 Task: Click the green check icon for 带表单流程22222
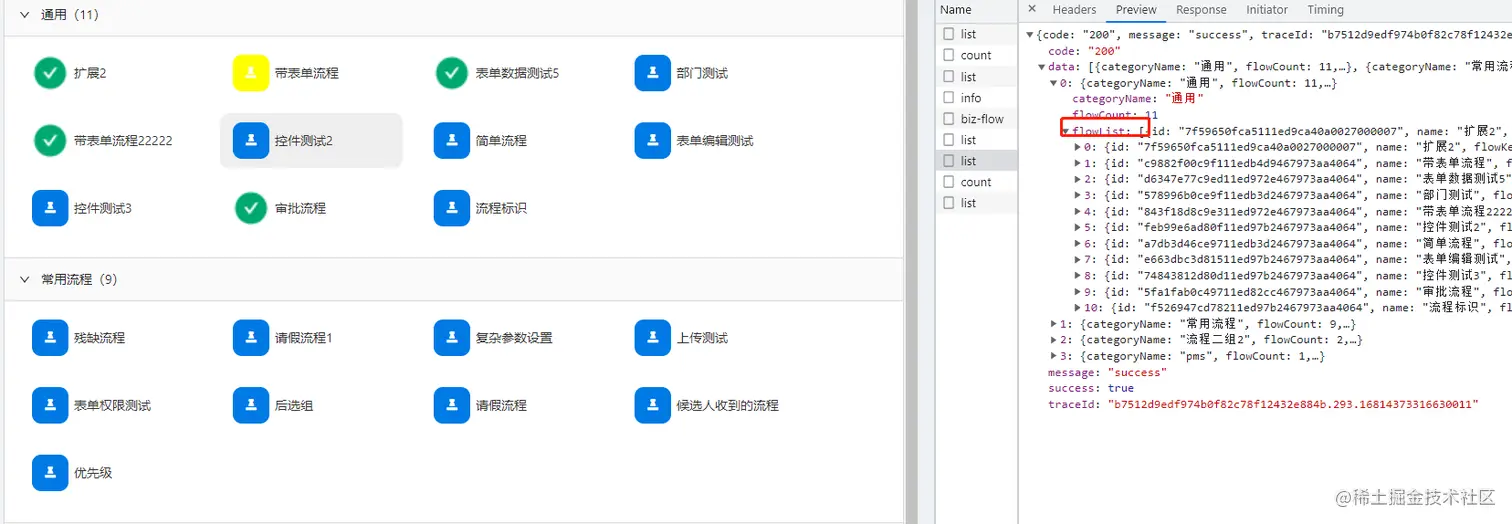(x=50, y=141)
